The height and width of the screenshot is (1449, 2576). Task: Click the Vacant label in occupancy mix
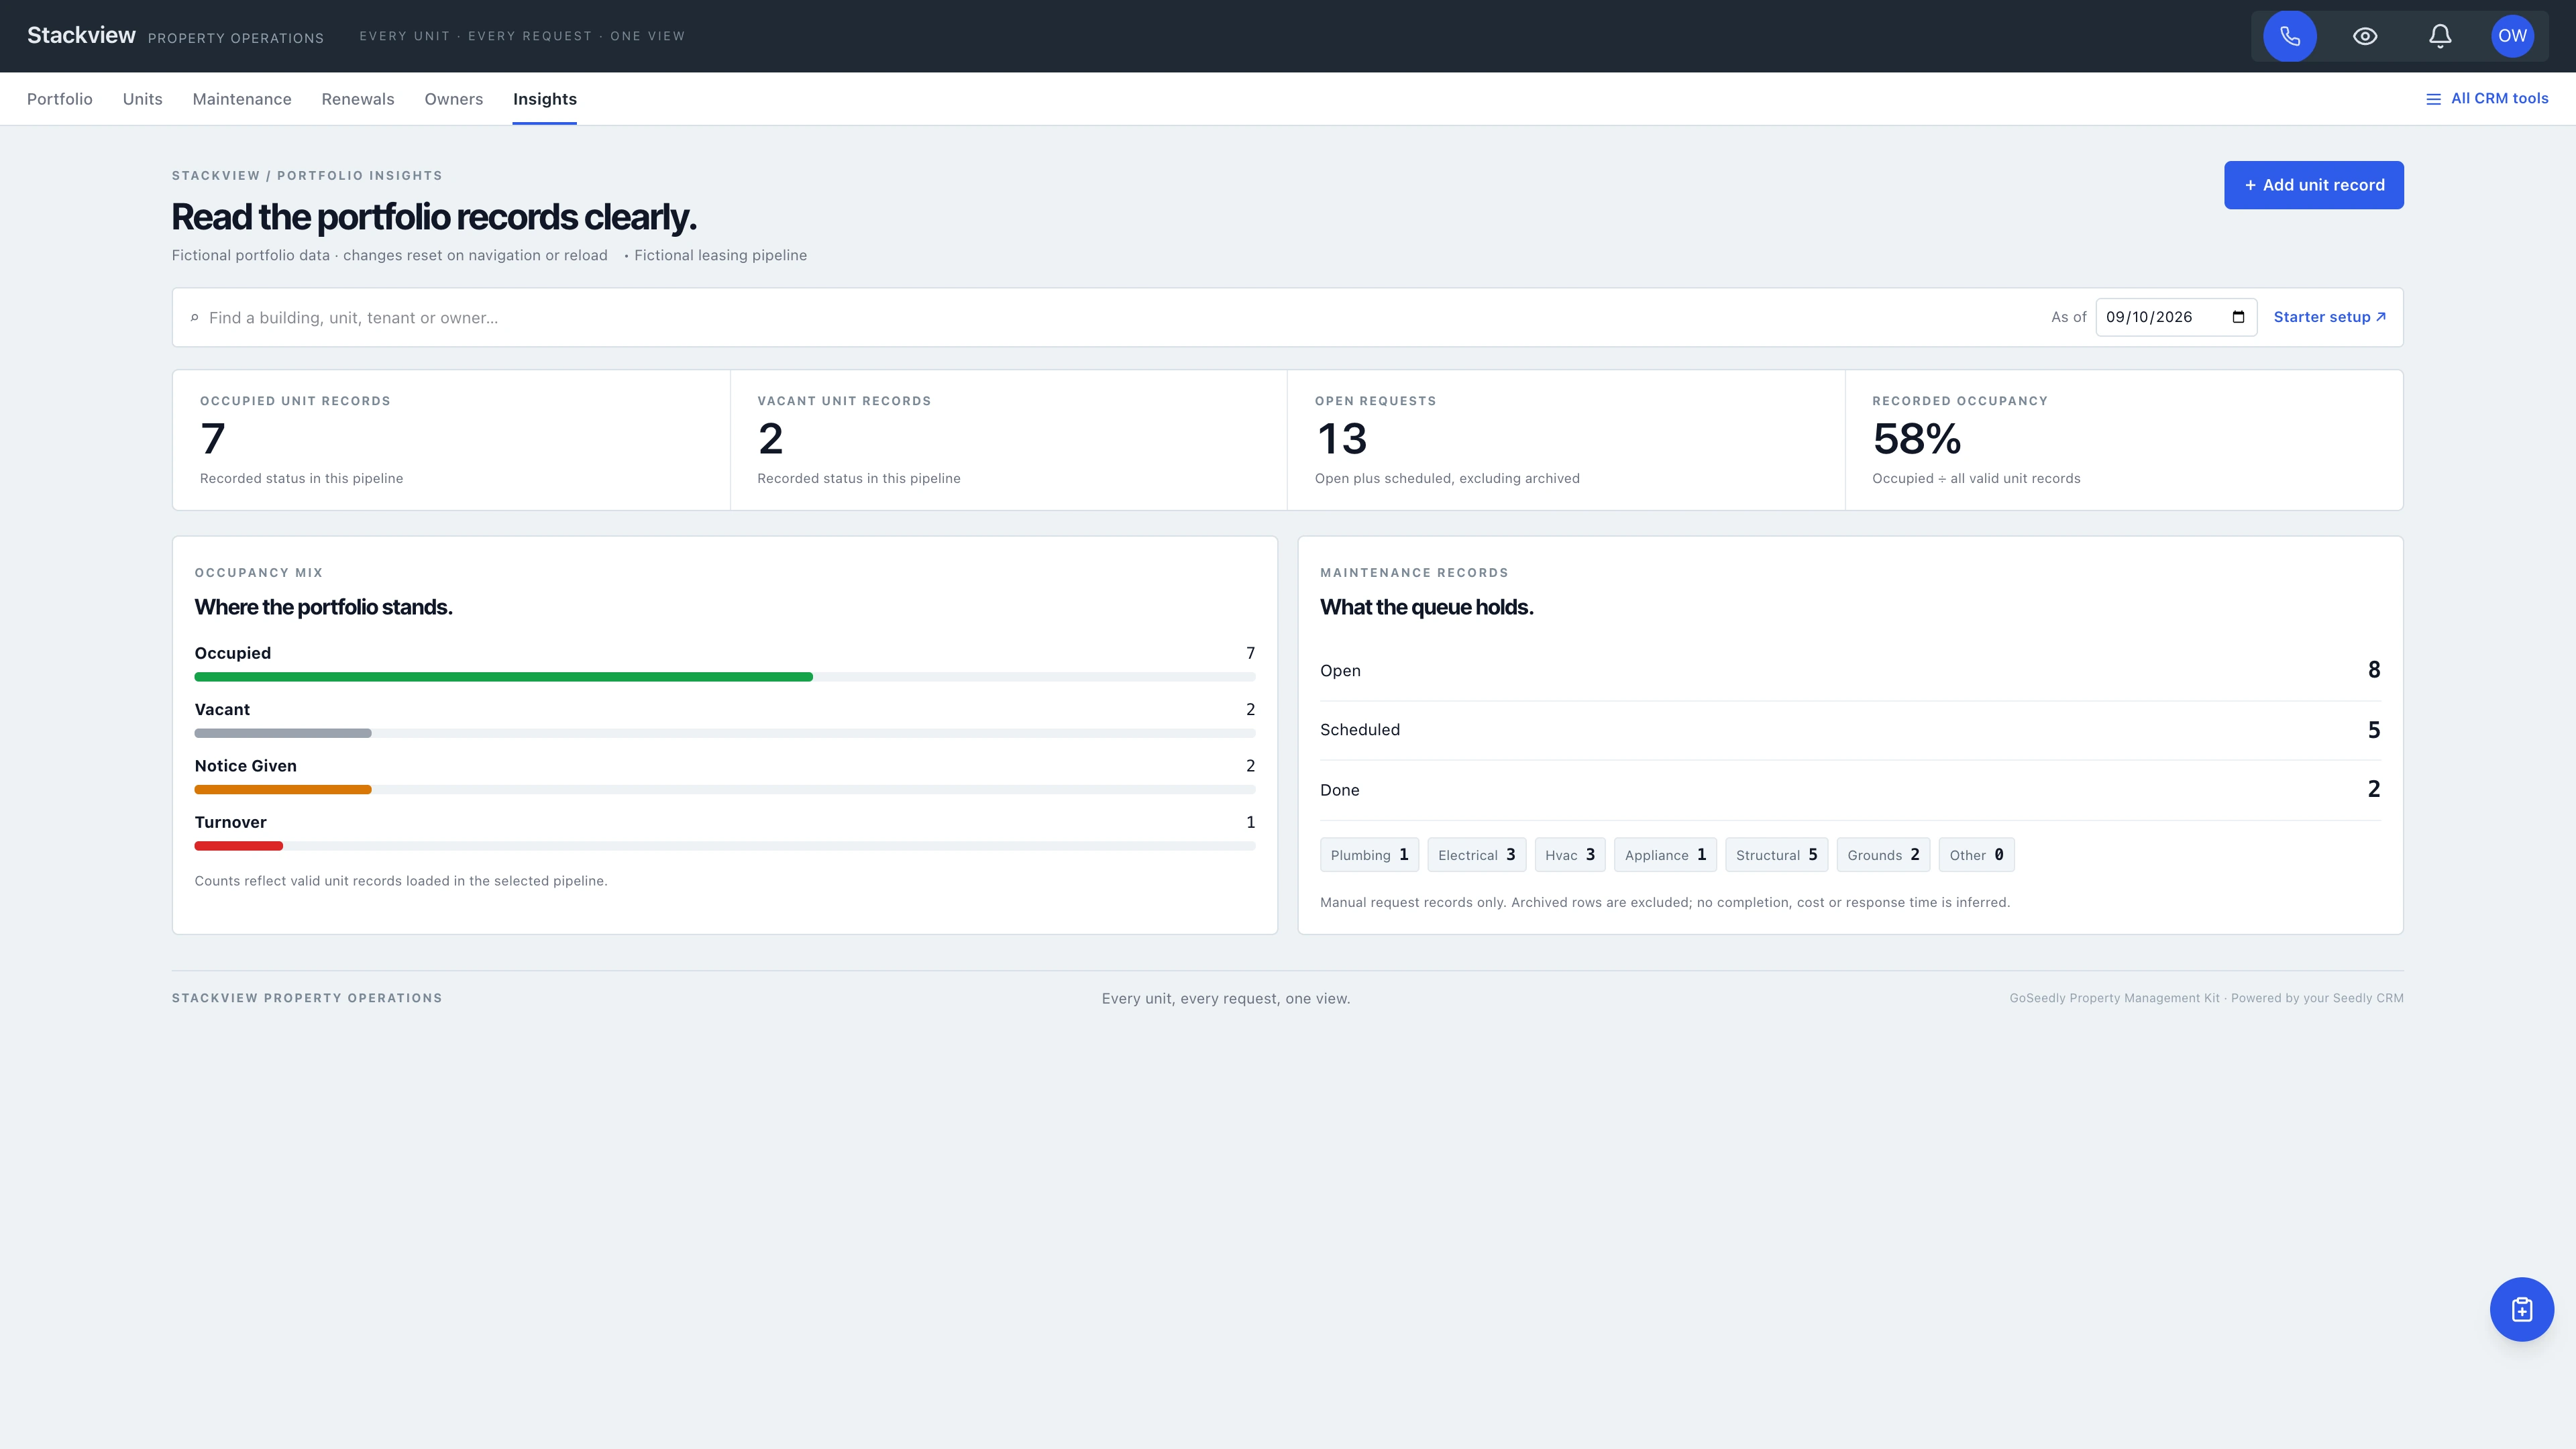[x=222, y=710]
